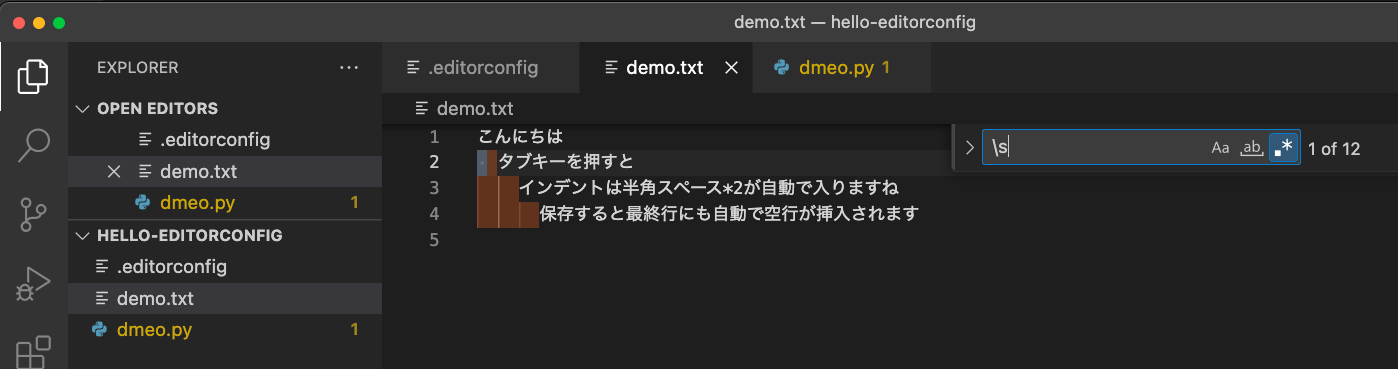Open the Search view in activity bar
Image resolution: width=1398 pixels, height=369 pixels.
(x=33, y=145)
